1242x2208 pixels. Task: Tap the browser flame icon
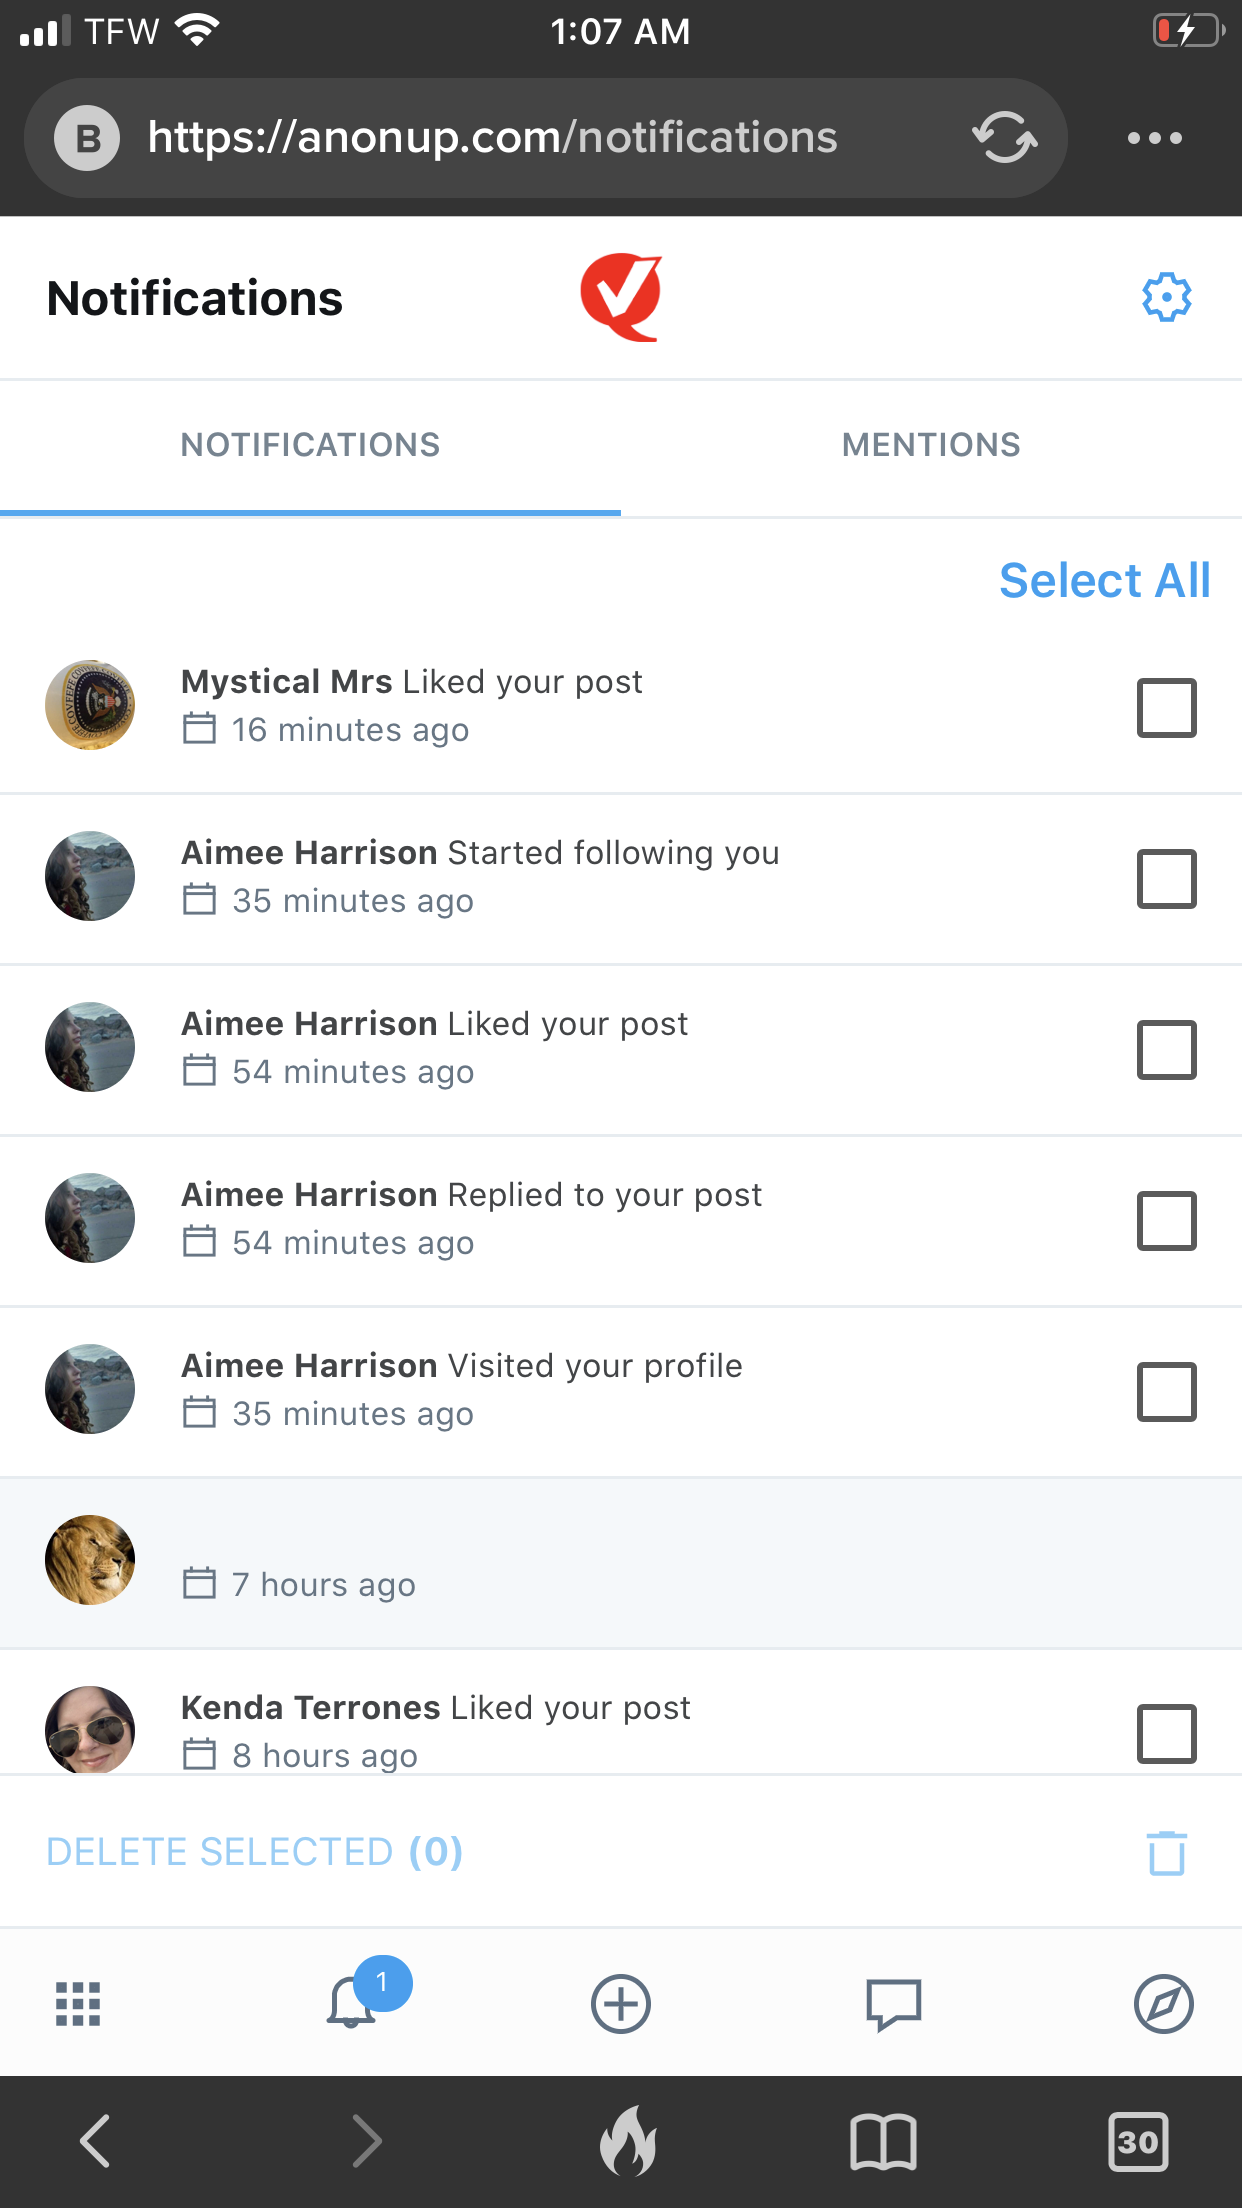pyautogui.click(x=628, y=2141)
